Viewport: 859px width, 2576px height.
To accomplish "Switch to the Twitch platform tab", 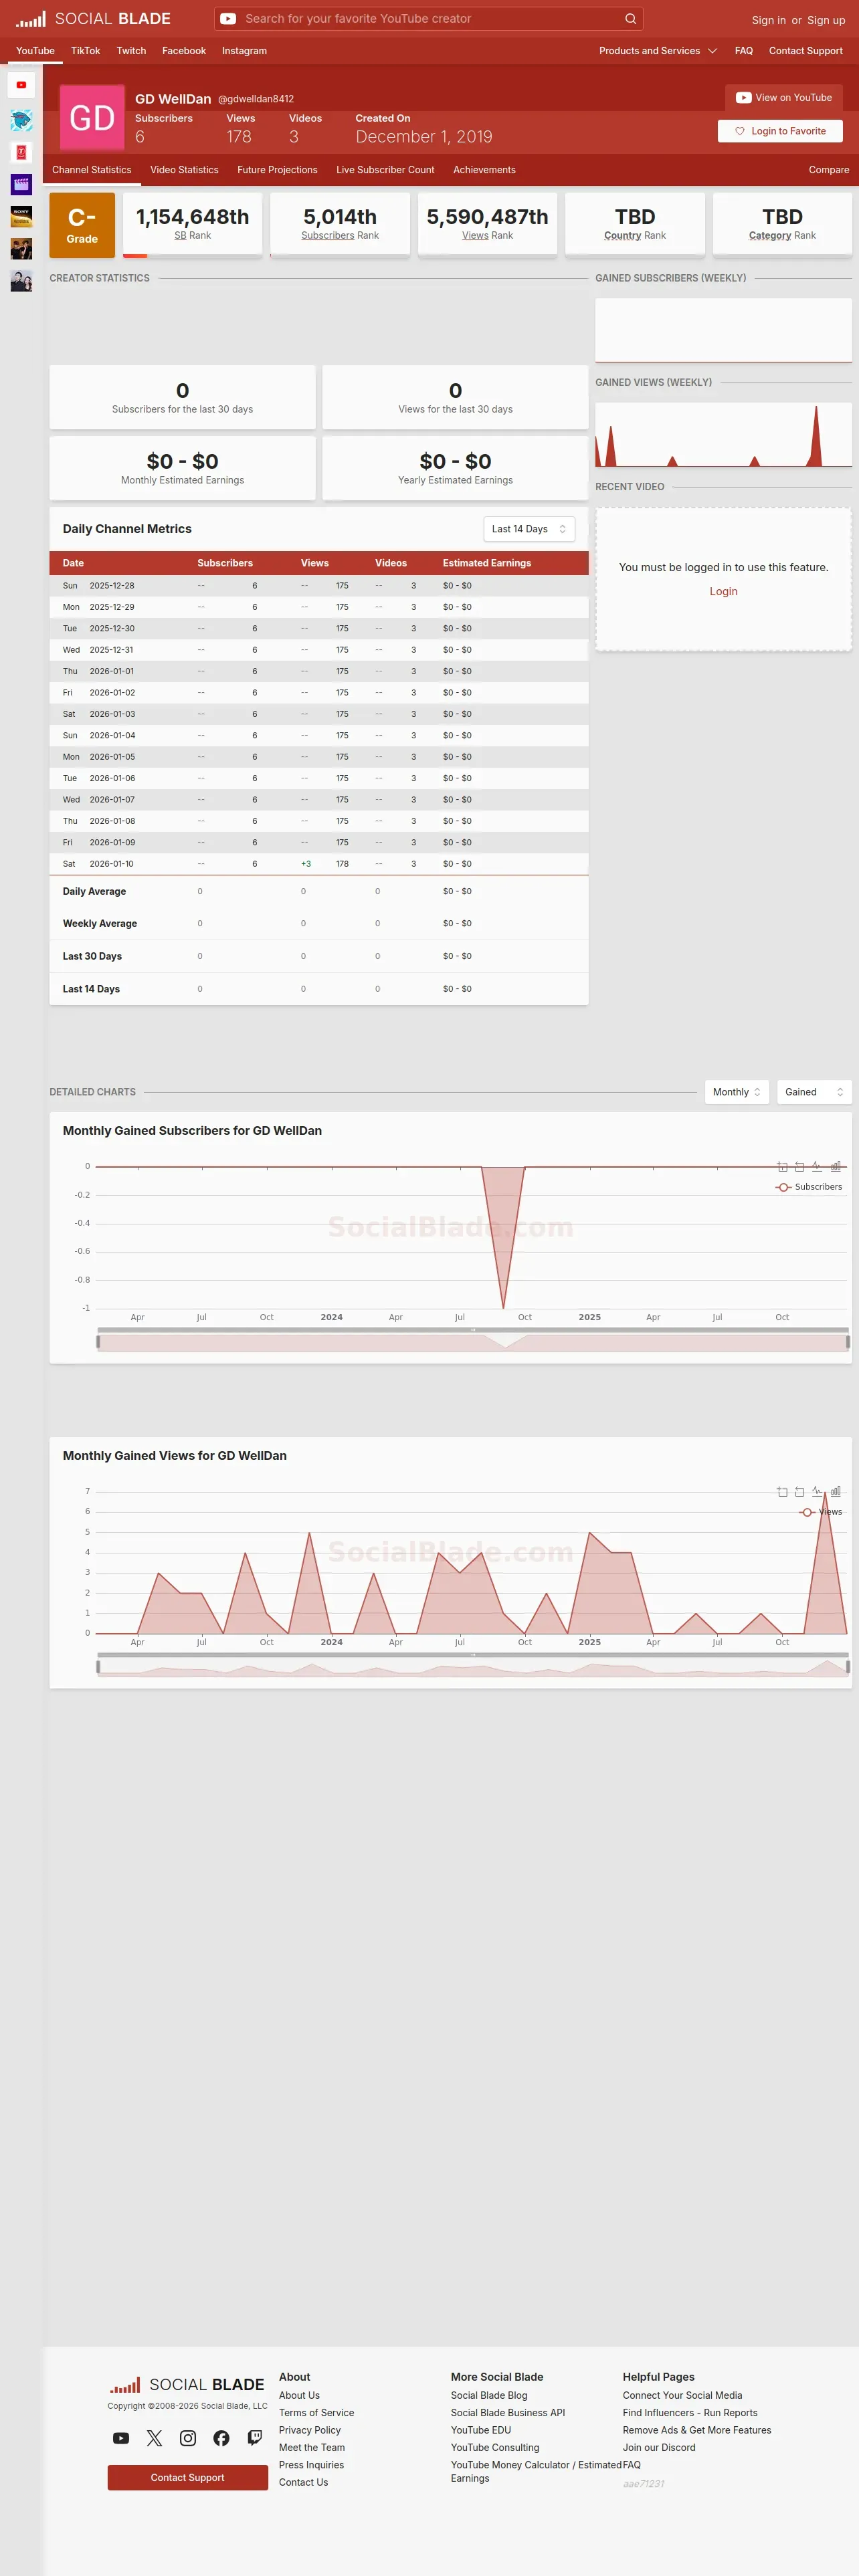I will pos(131,51).
